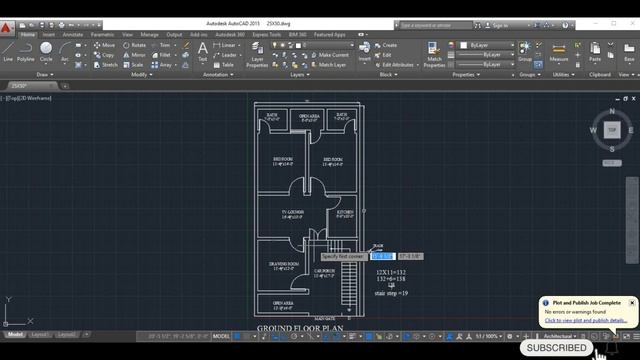This screenshot has height=360, width=640.
Task: Open the Insert ribbon tab
Action: click(49, 35)
